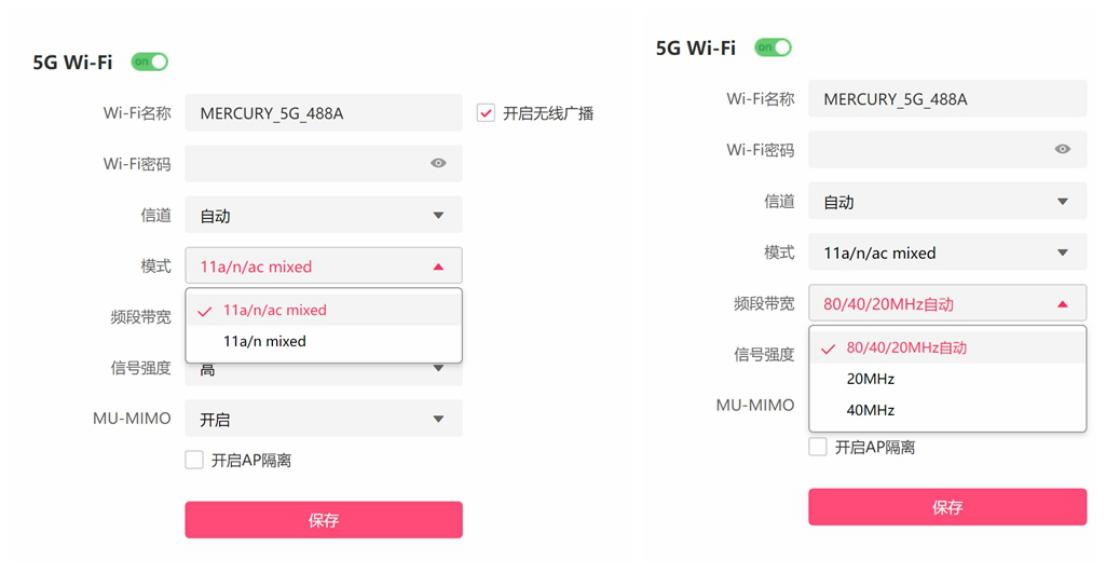The height and width of the screenshot is (574, 1106).
Task: Click left Wi-Fi名称 field MERCURY_5G_488A
Action: pos(323,113)
